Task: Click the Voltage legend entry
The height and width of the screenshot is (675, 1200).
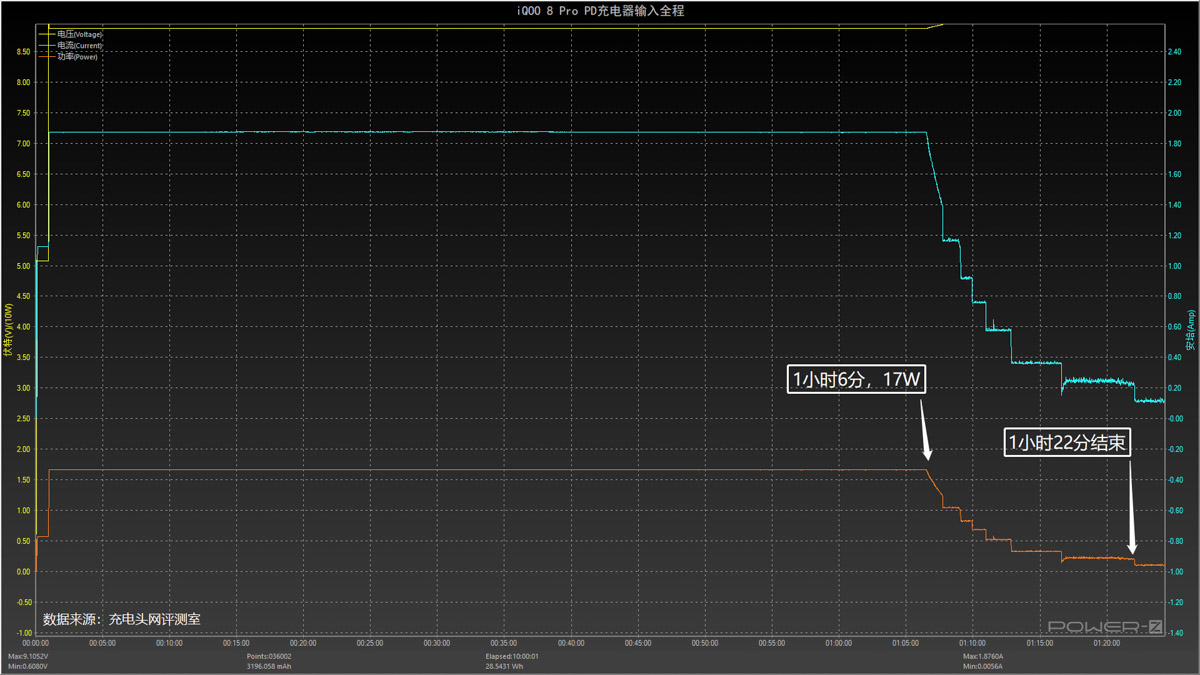Action: click(x=79, y=34)
